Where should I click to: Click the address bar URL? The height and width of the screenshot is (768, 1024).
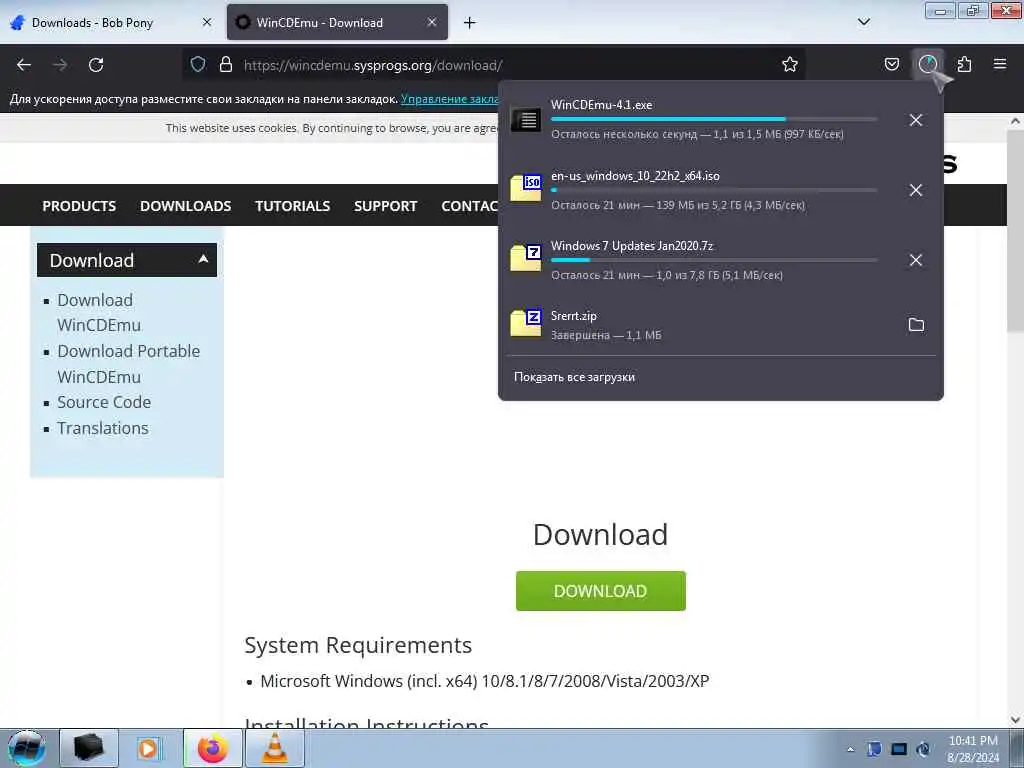coord(373,65)
